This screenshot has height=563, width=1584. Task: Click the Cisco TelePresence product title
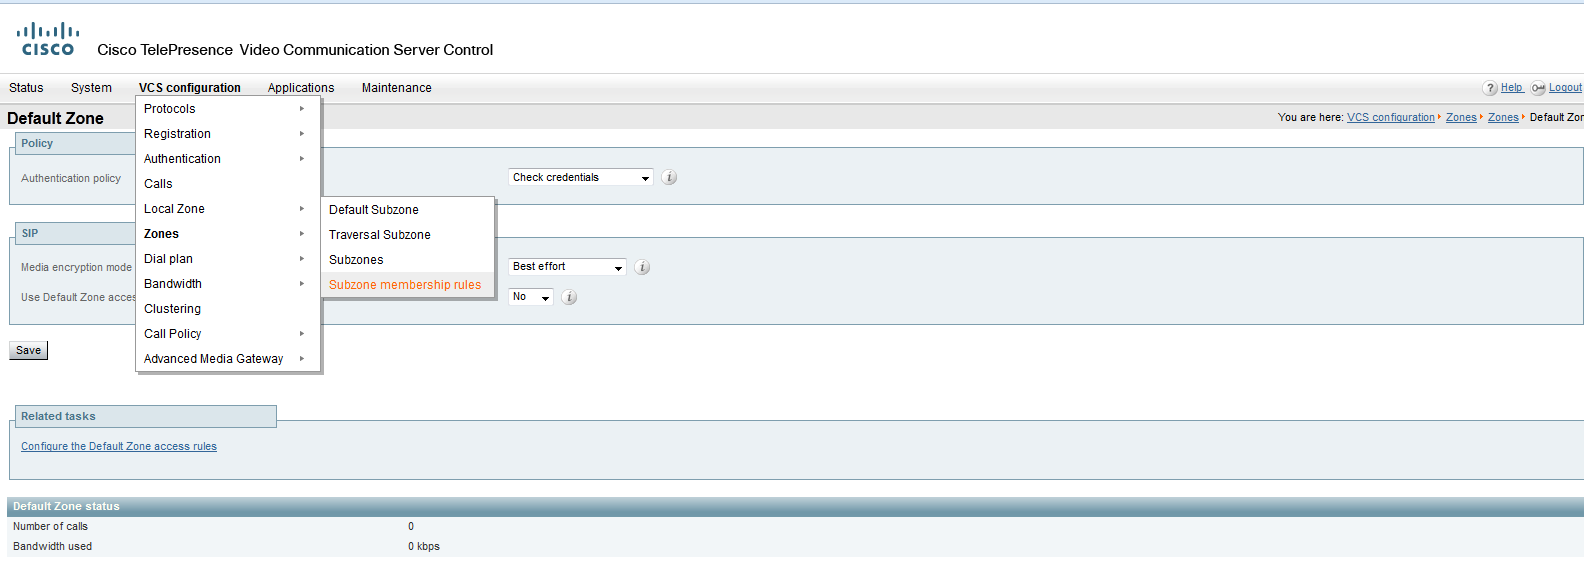click(x=295, y=50)
